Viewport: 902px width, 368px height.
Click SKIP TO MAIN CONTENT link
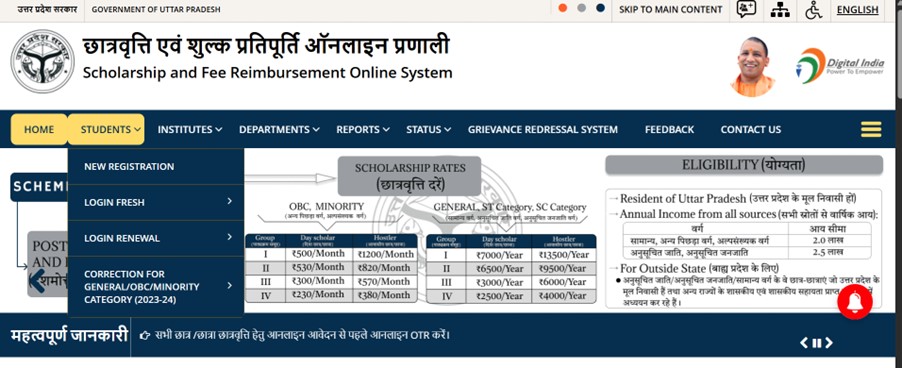(x=670, y=10)
